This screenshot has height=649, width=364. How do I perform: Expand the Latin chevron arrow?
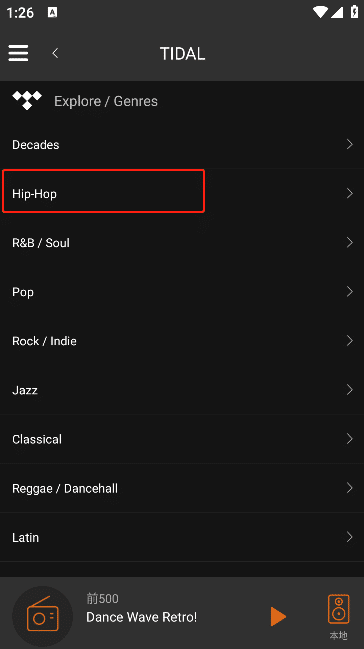pos(350,537)
